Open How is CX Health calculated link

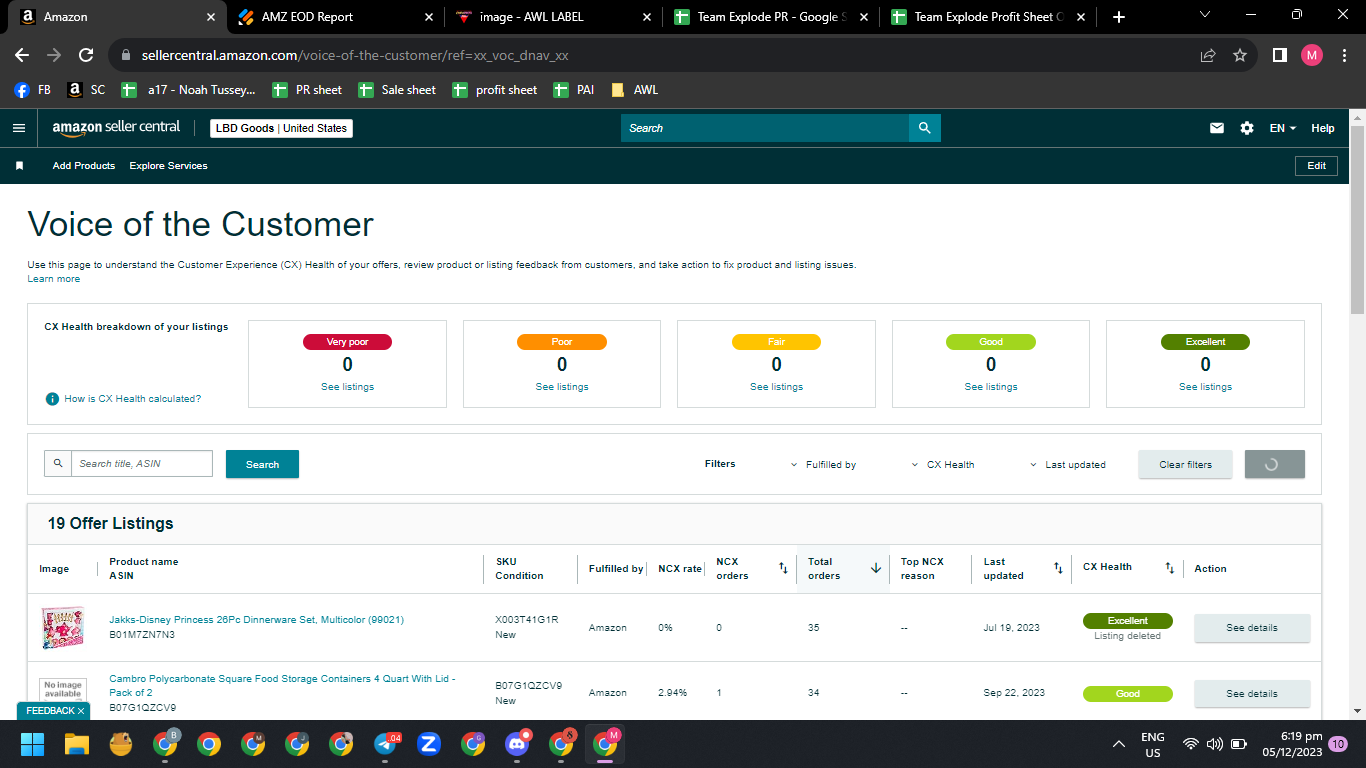(133, 399)
